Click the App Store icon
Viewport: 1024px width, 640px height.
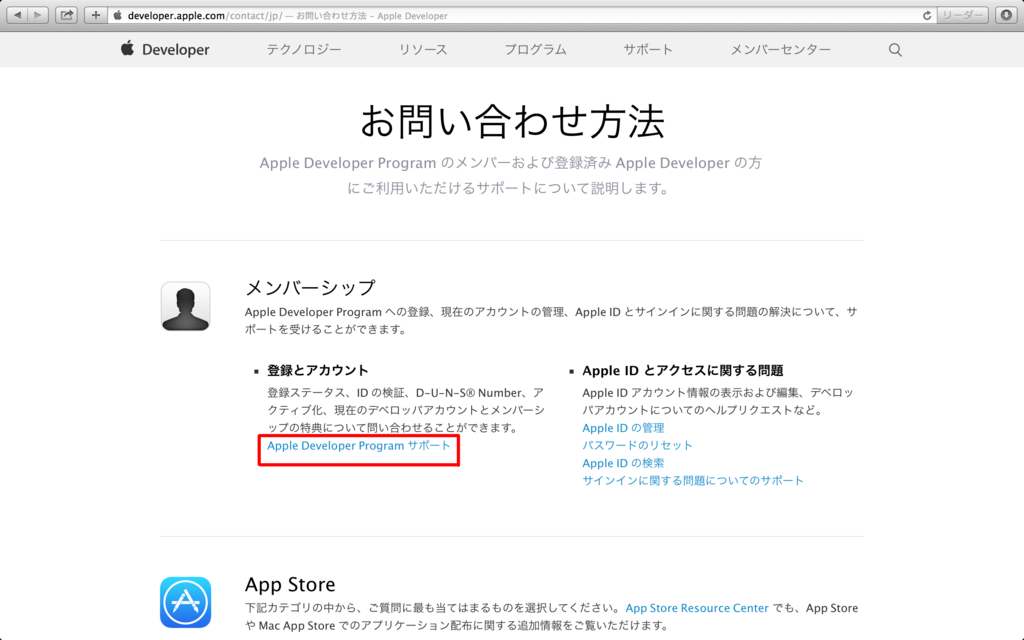(x=185, y=602)
